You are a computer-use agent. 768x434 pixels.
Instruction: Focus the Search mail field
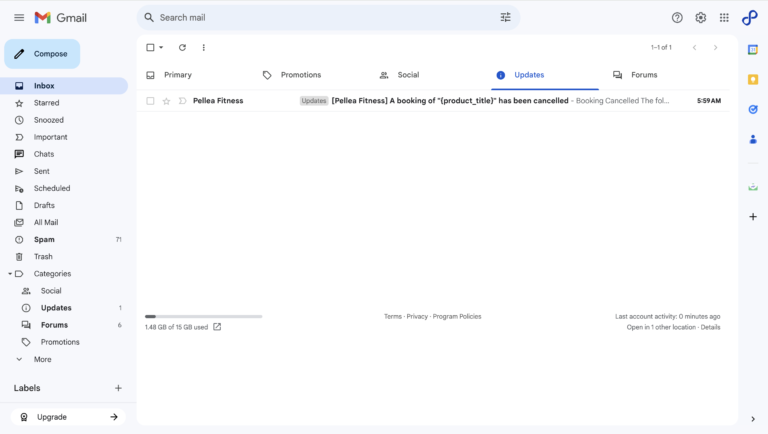click(x=328, y=18)
